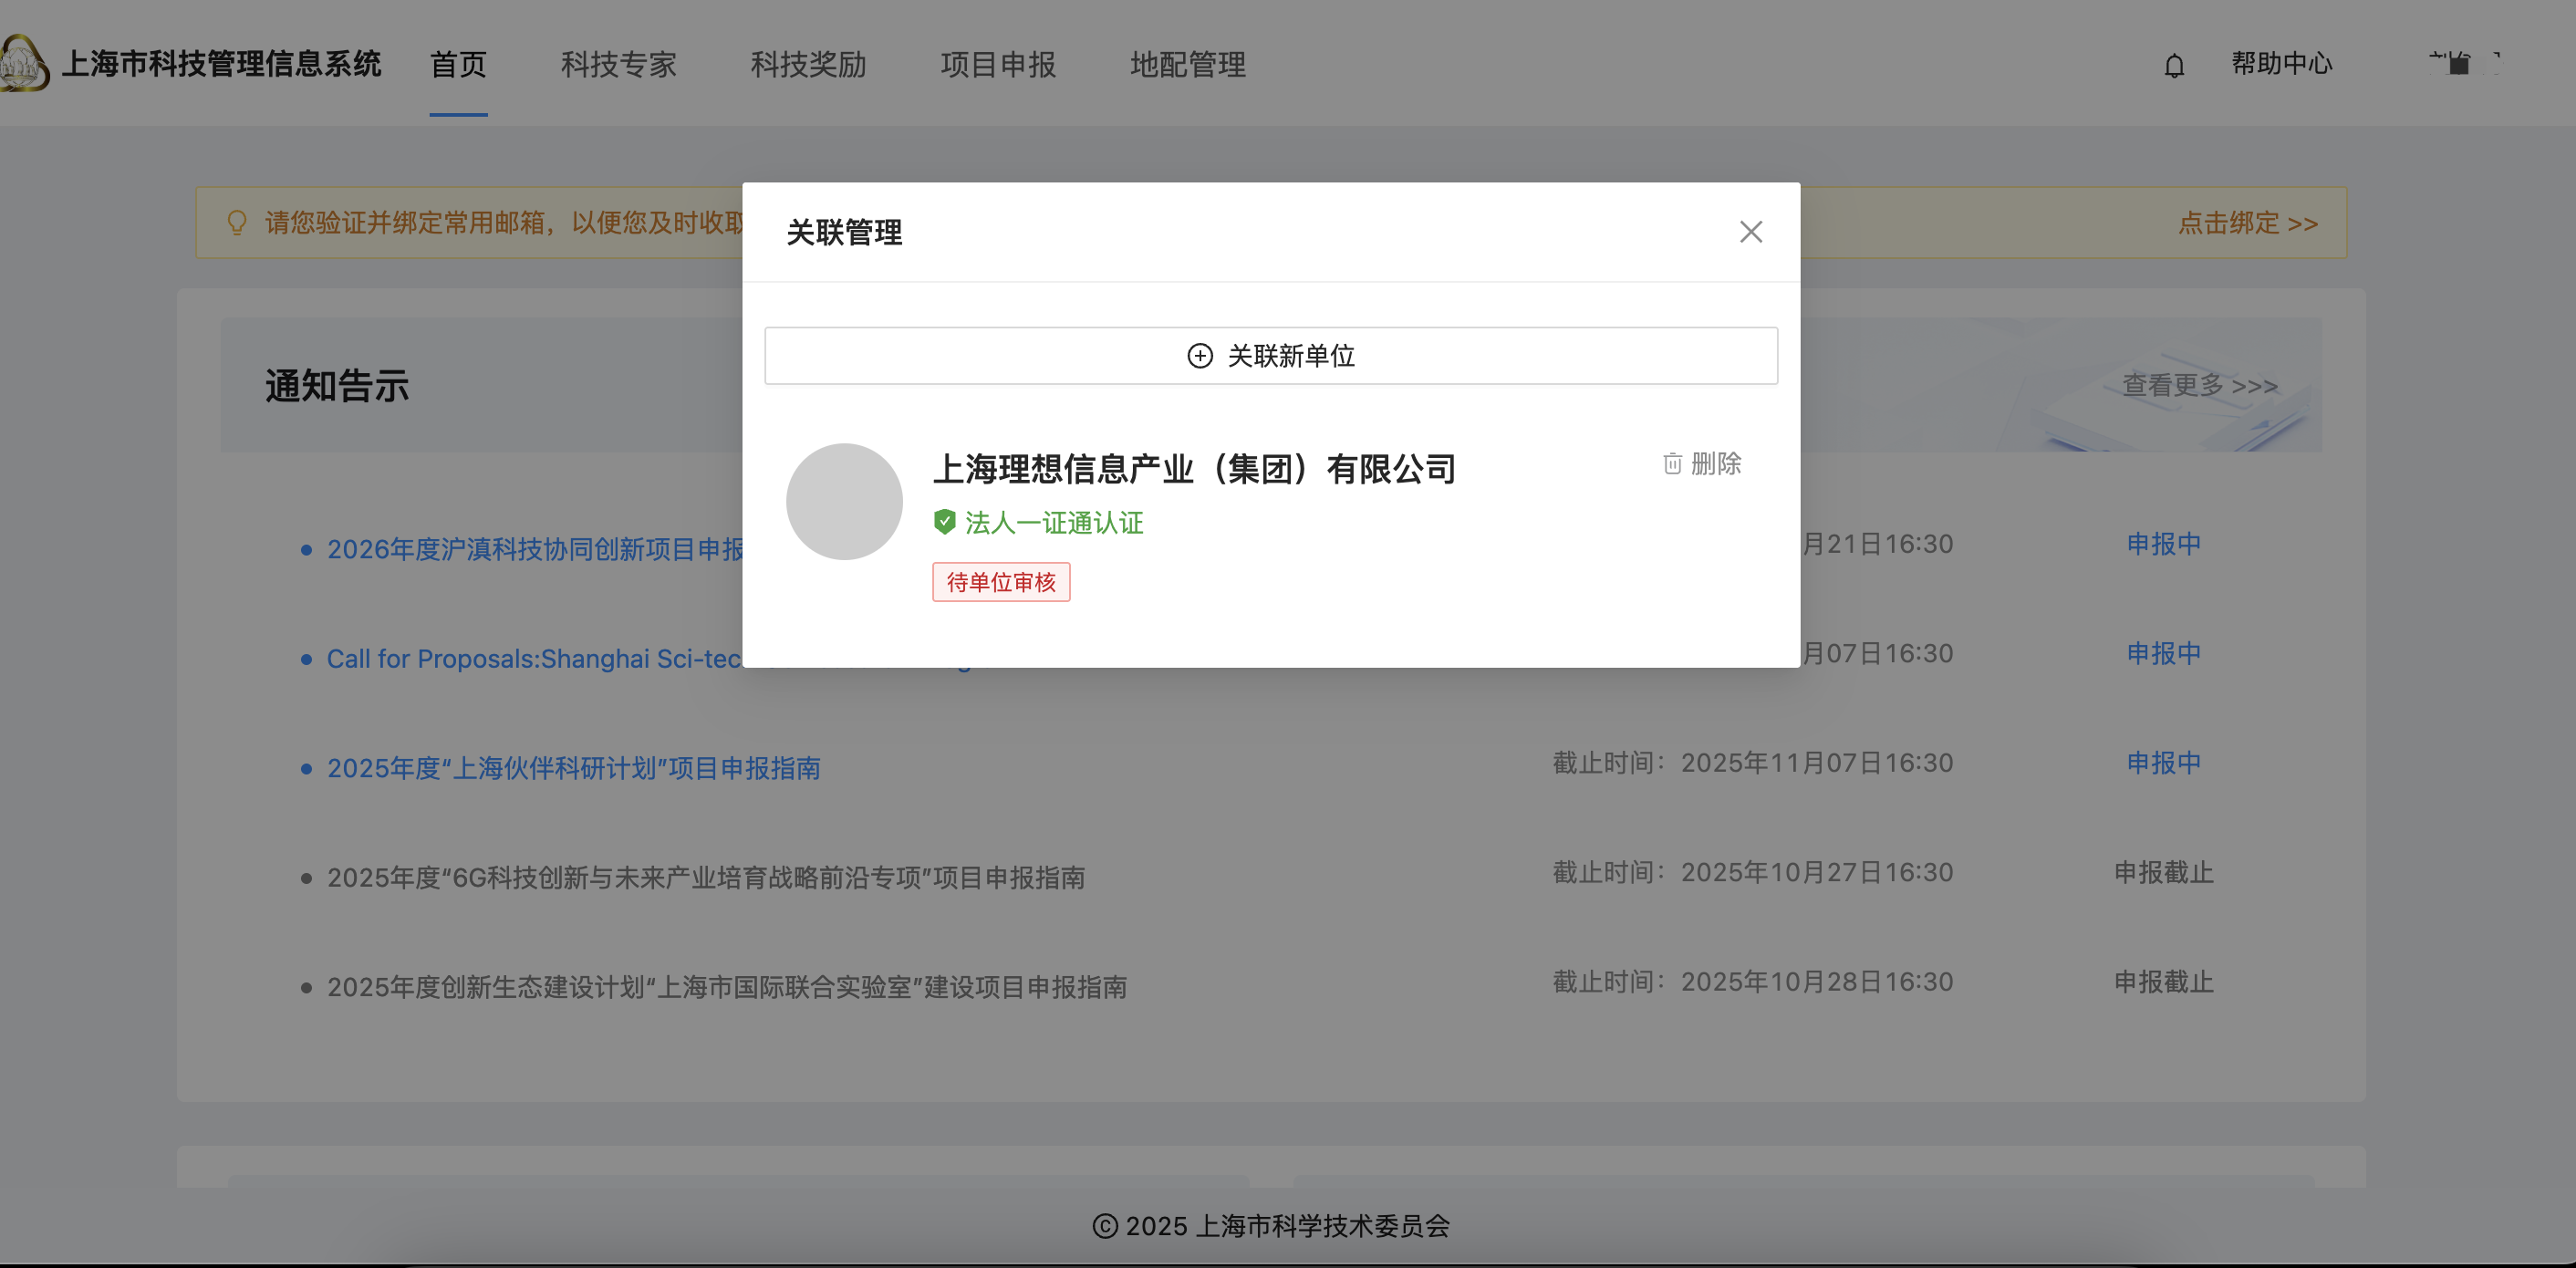Click 点击绑定 email link

point(2247,223)
